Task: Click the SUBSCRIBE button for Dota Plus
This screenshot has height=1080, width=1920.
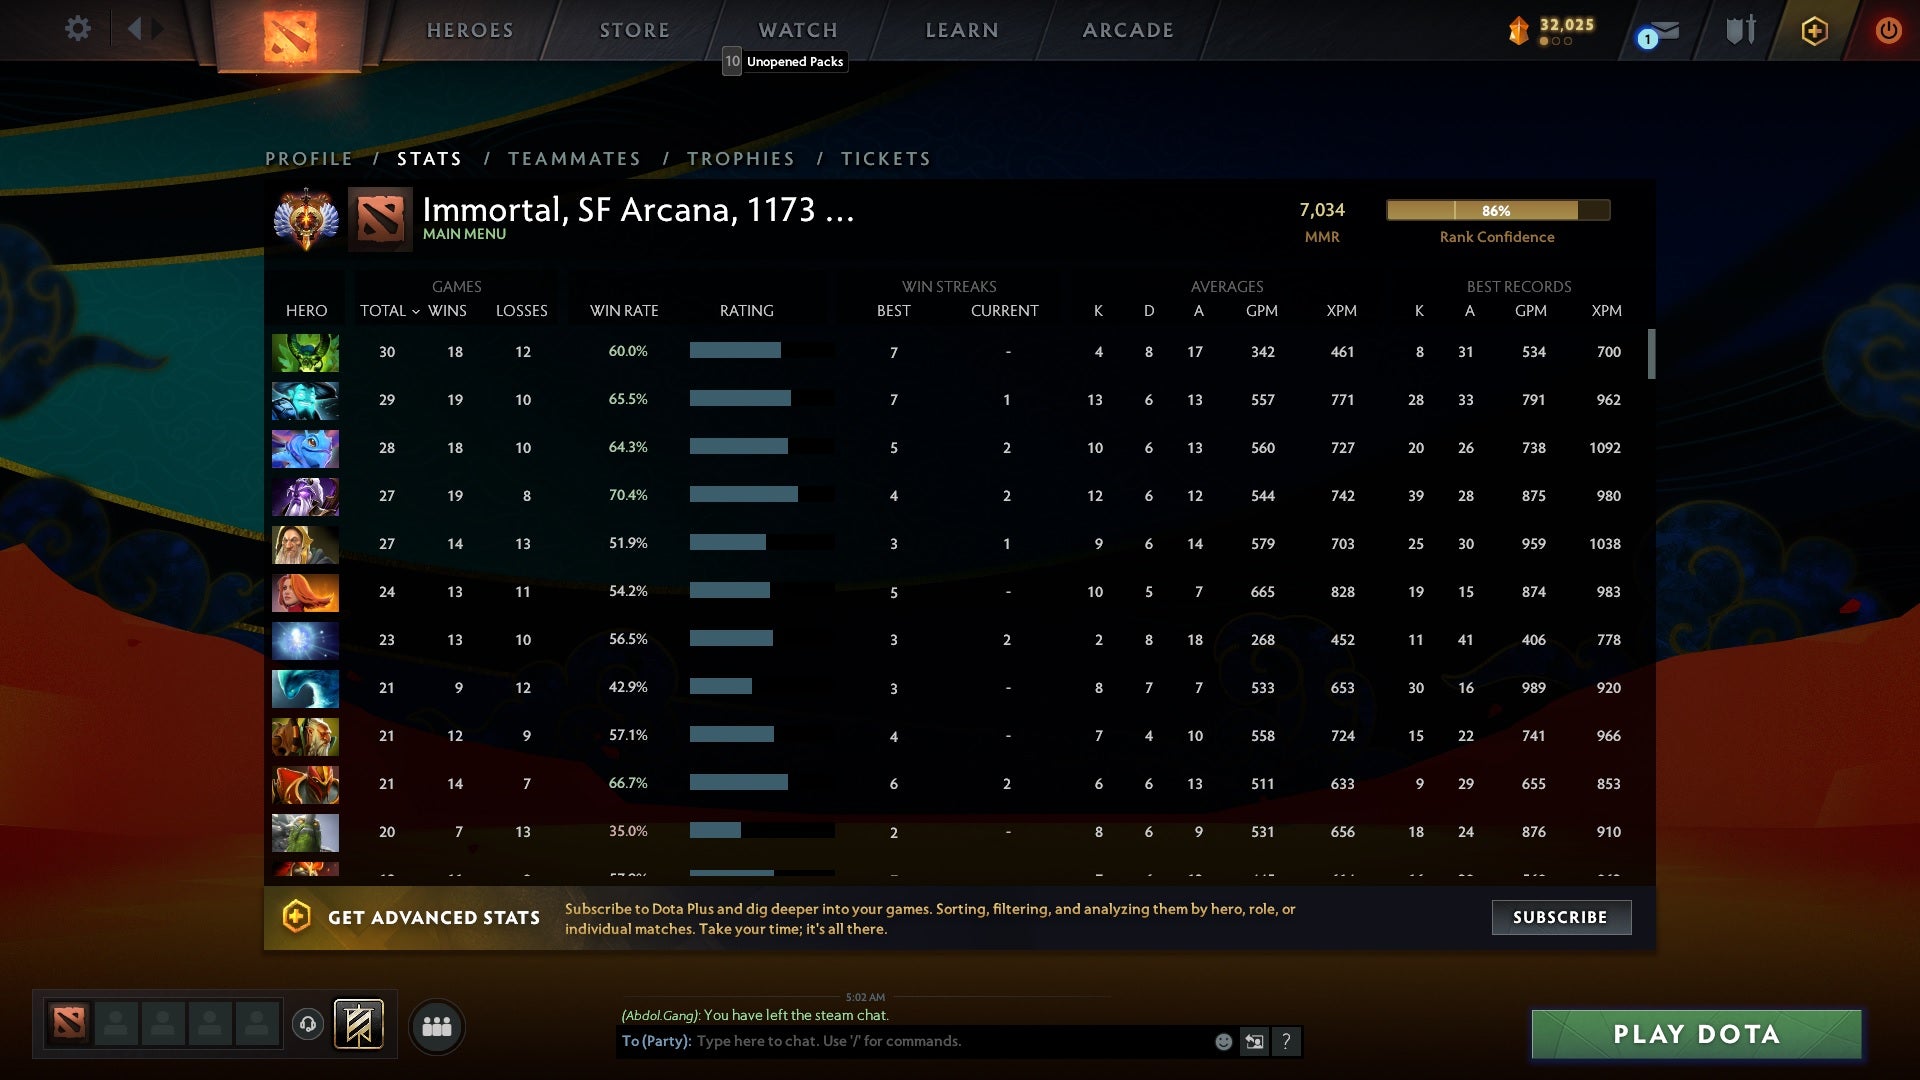Action: coord(1560,917)
